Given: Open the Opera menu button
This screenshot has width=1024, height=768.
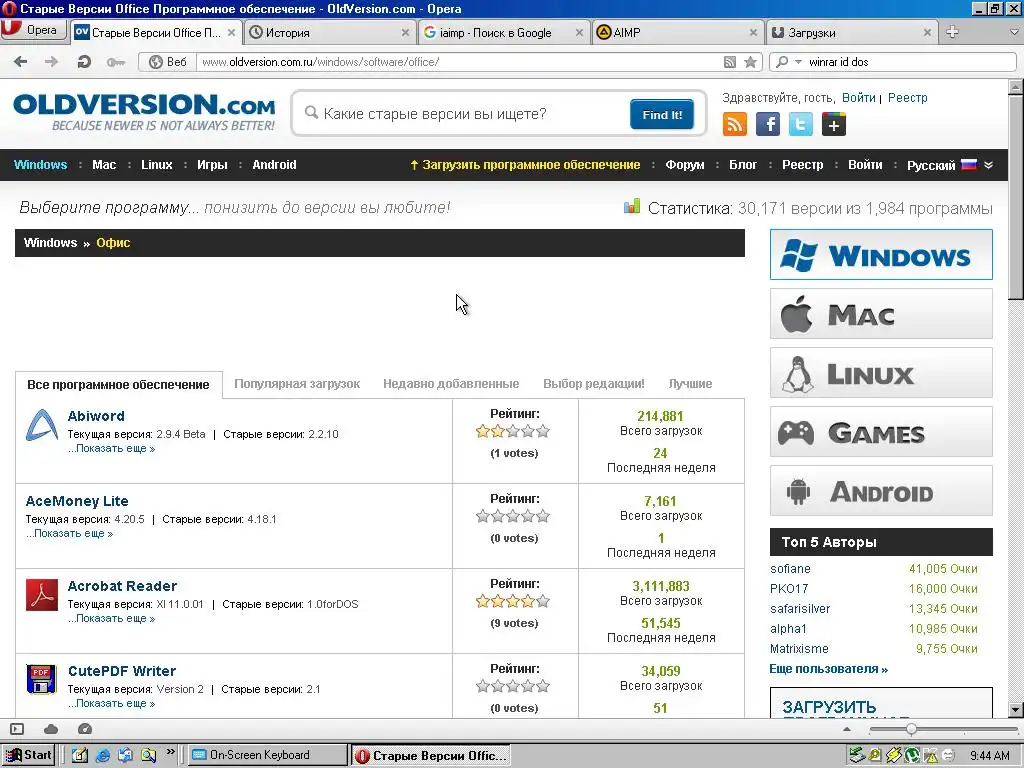Looking at the screenshot, I should pyautogui.click(x=33, y=31).
